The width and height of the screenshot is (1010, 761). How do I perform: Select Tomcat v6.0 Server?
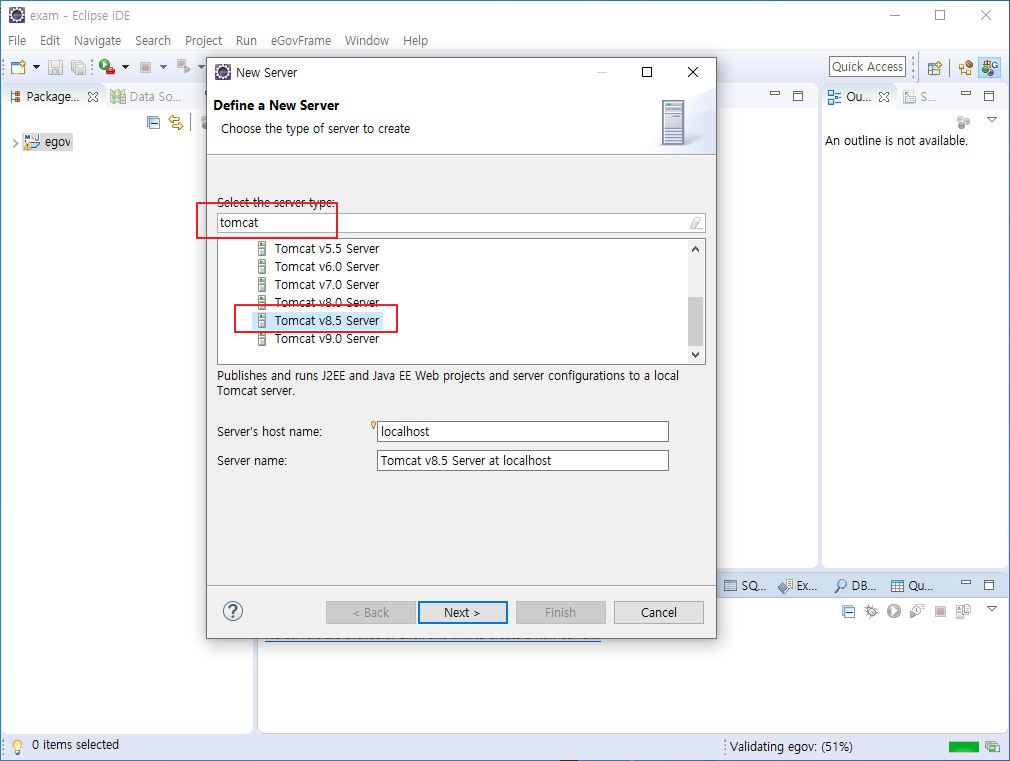click(326, 267)
